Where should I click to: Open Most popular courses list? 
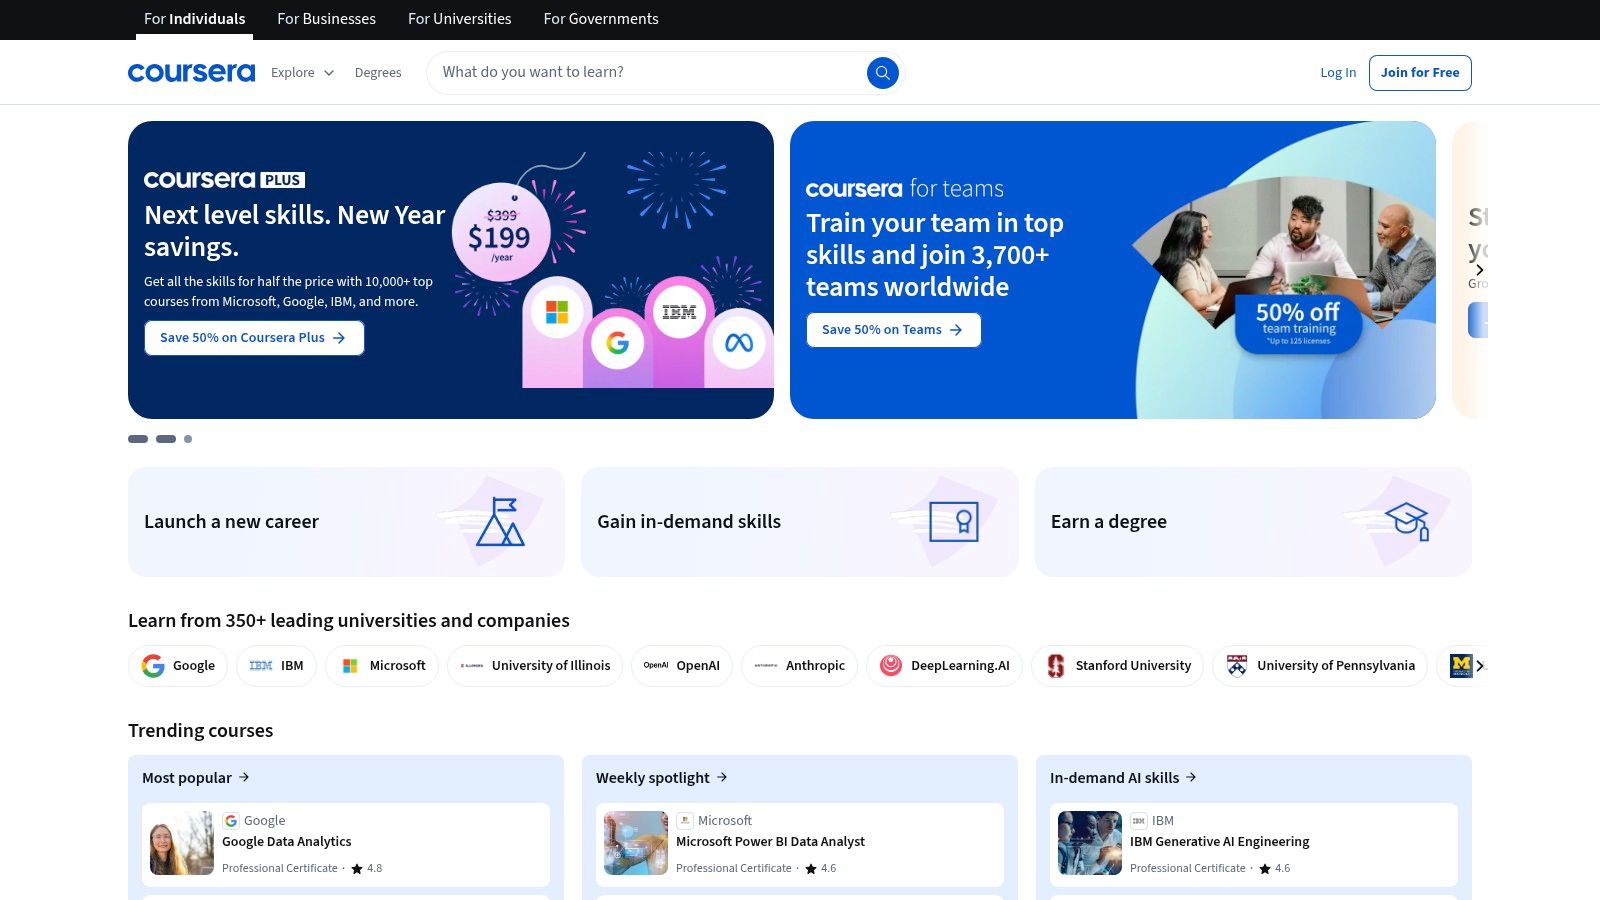(196, 778)
